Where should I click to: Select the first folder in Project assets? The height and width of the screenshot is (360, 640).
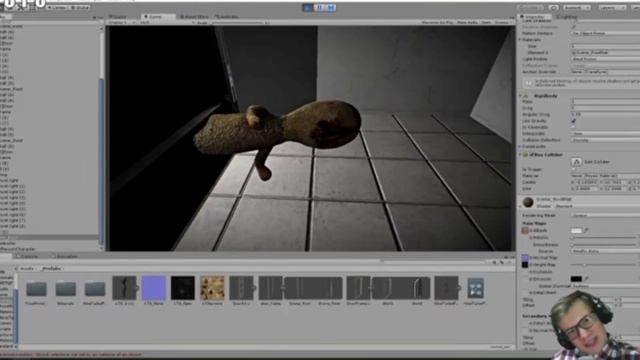tap(36, 289)
